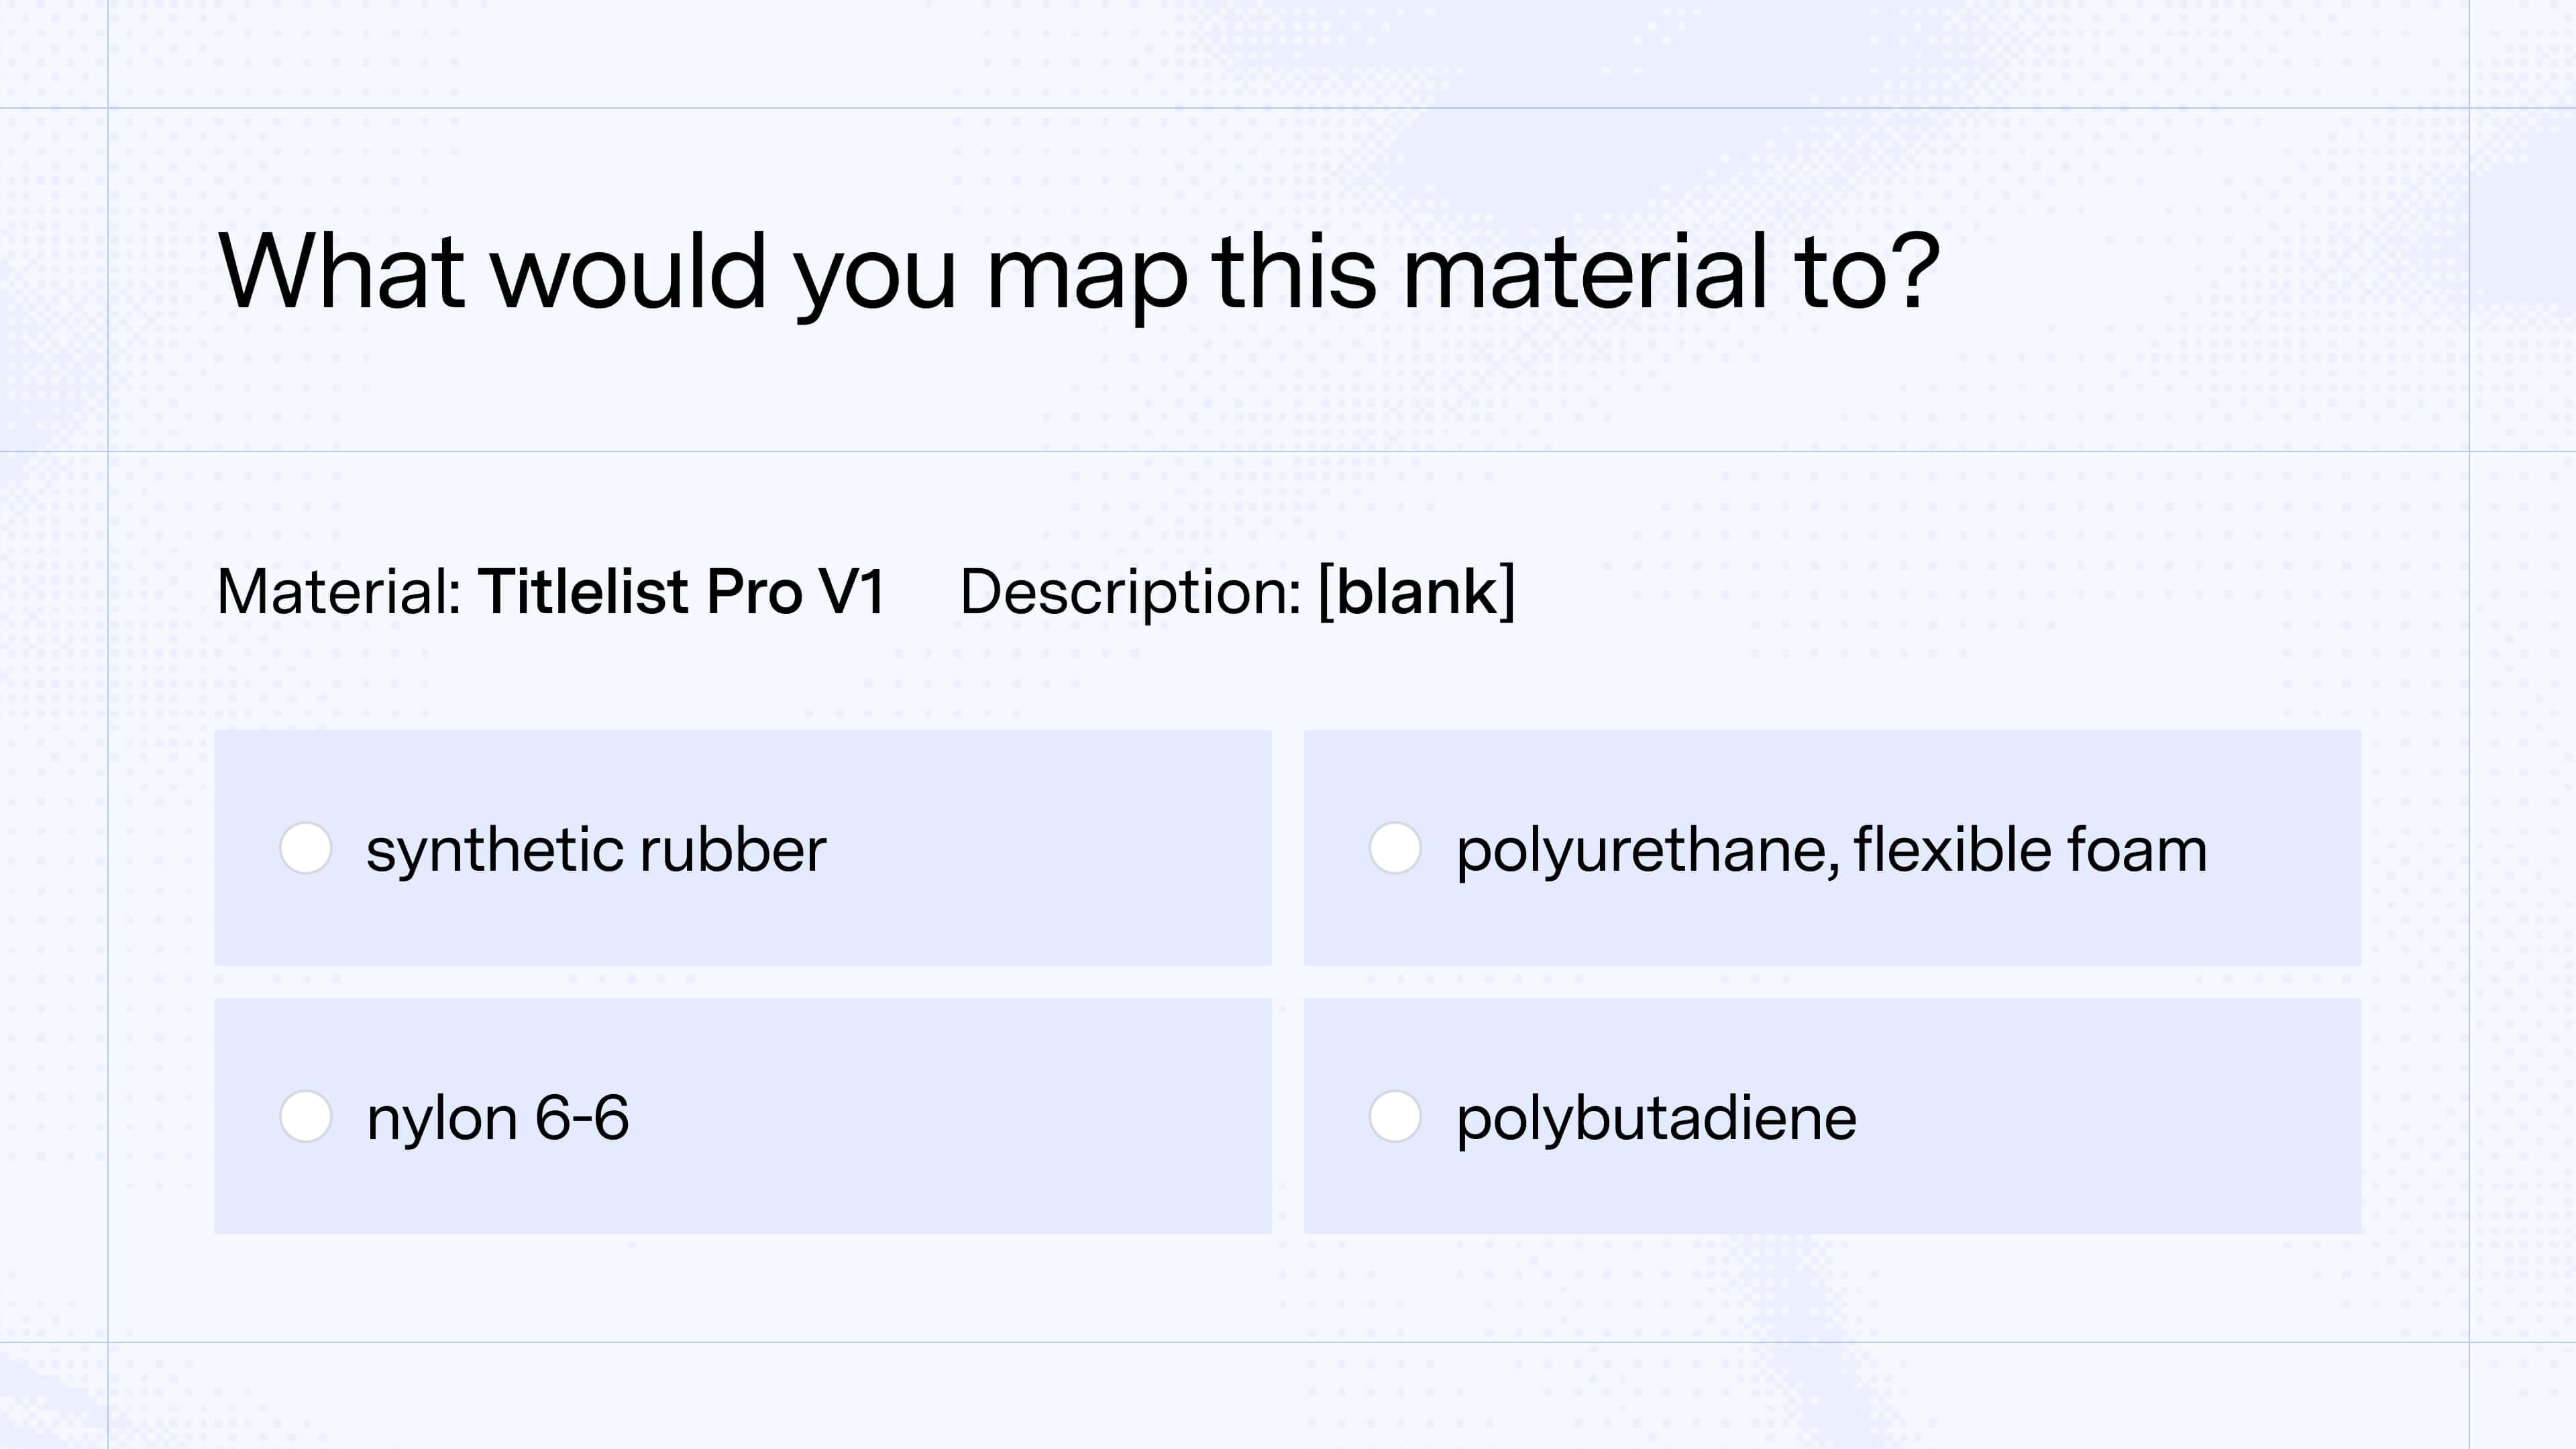Click the [blank] description value

(x=1418, y=592)
